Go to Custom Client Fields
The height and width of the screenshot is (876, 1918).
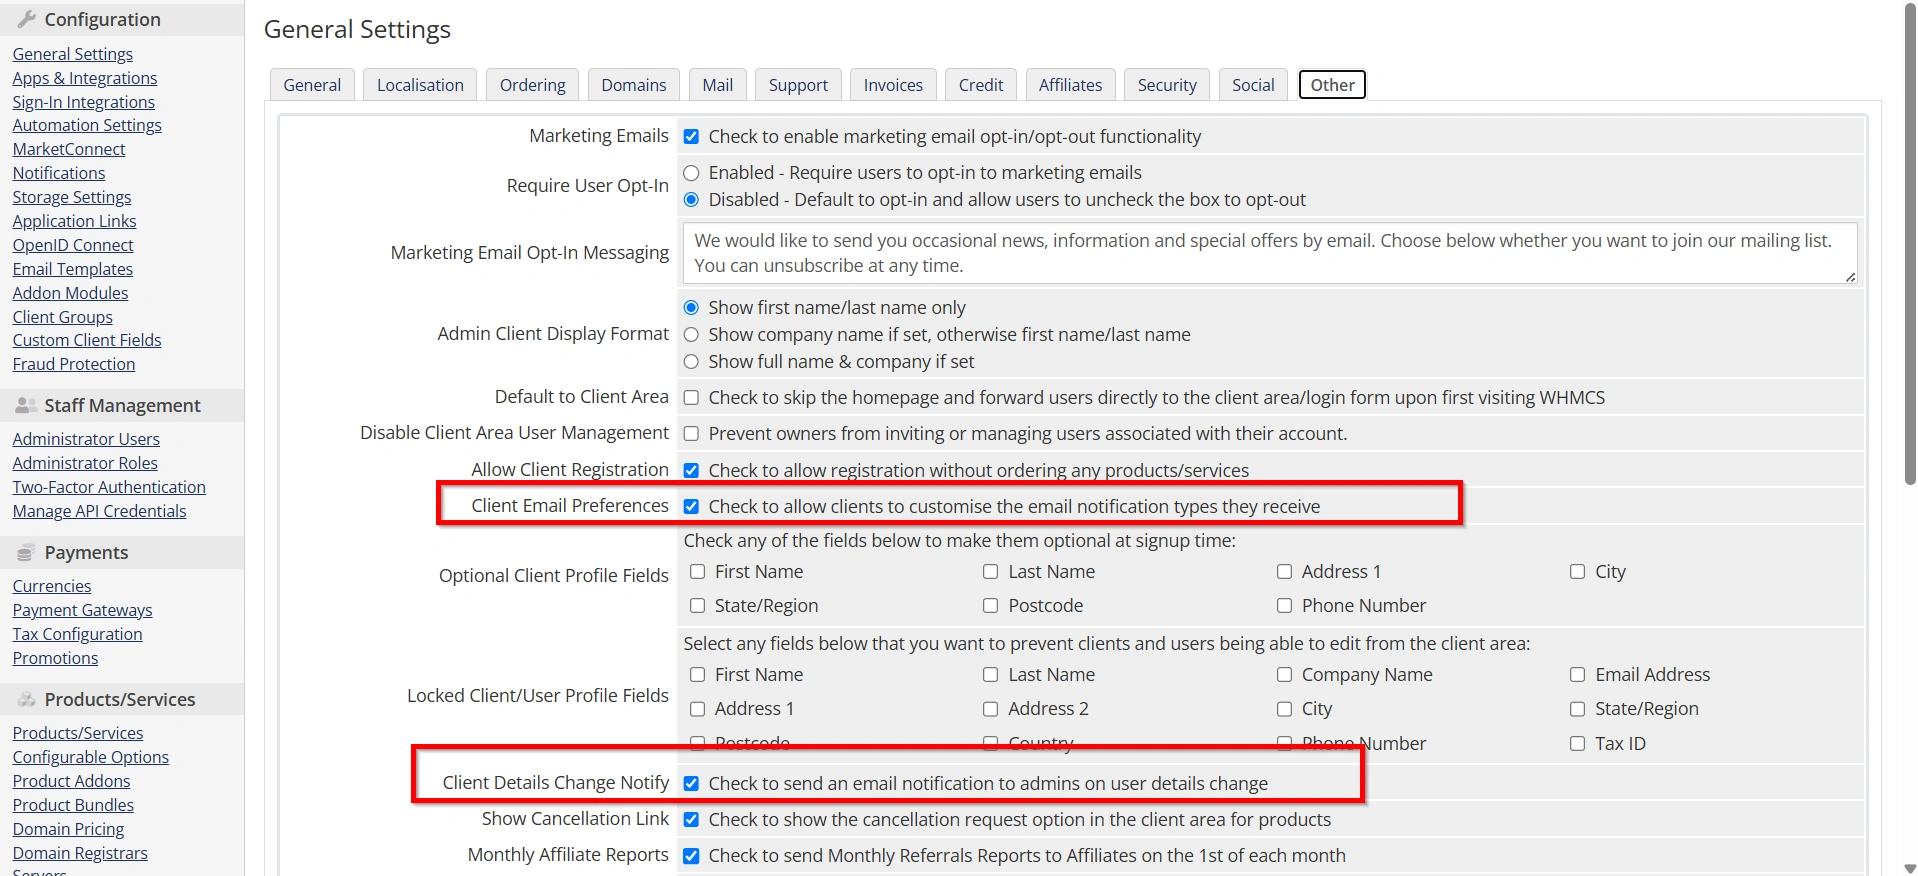(87, 340)
